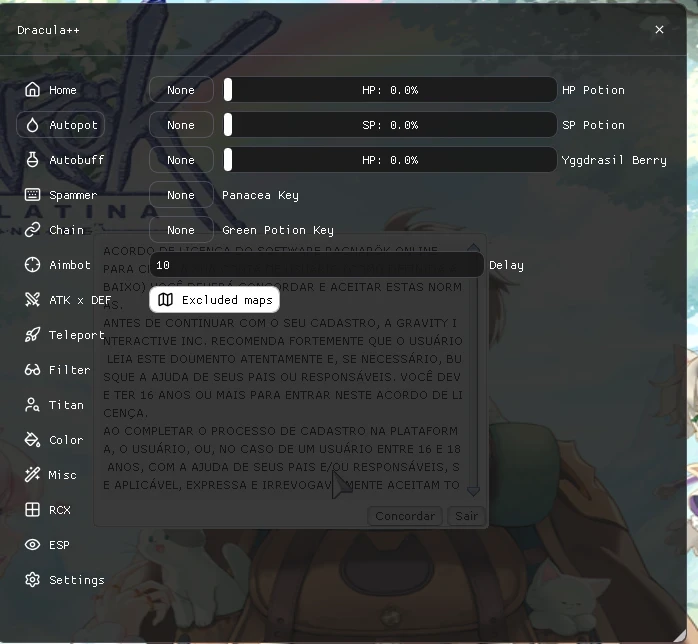The width and height of the screenshot is (698, 644).
Task: Click the Aimbot crosshair icon
Action: (32, 265)
